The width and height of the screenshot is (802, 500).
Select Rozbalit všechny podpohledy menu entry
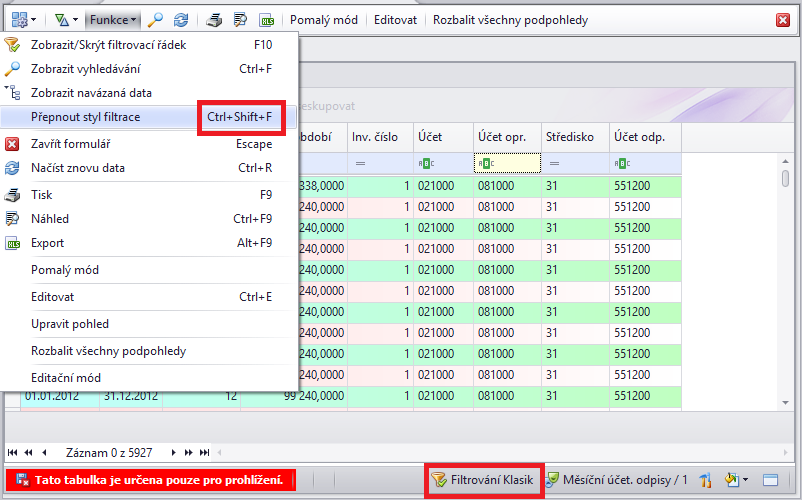click(148, 352)
